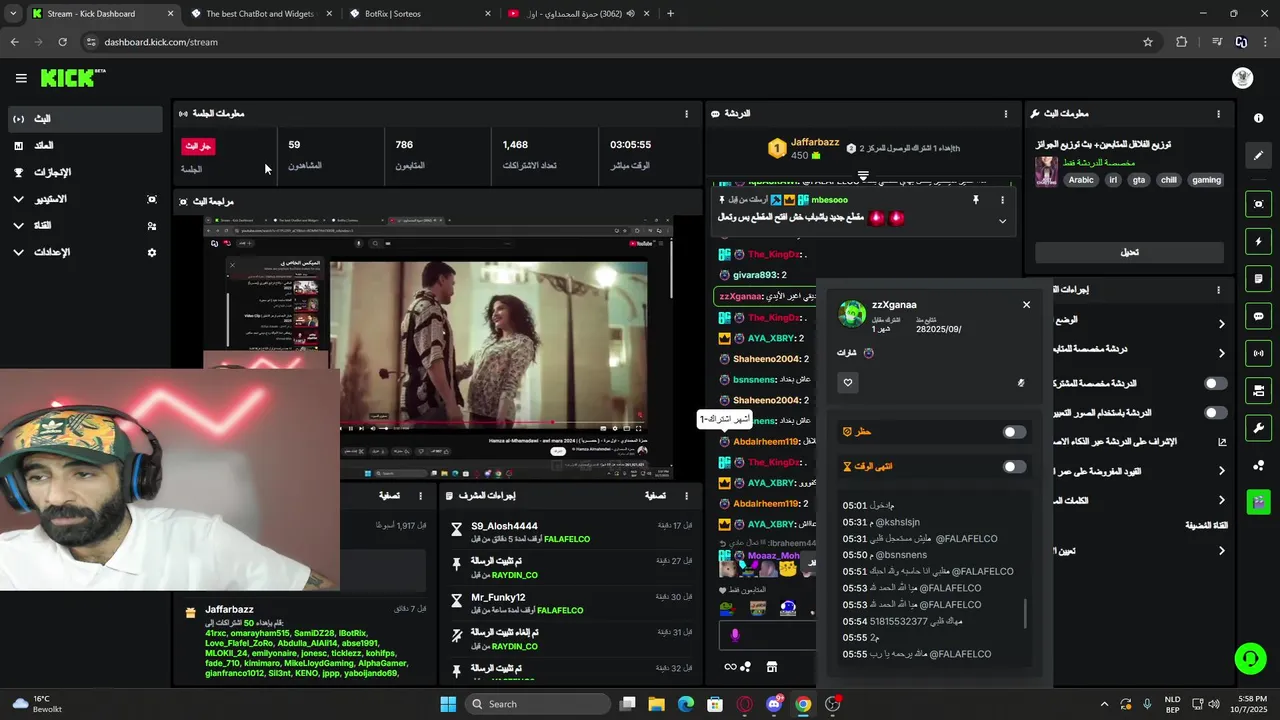1280x720 pixels.
Task: Click the gaming tag
Action: point(1206,180)
